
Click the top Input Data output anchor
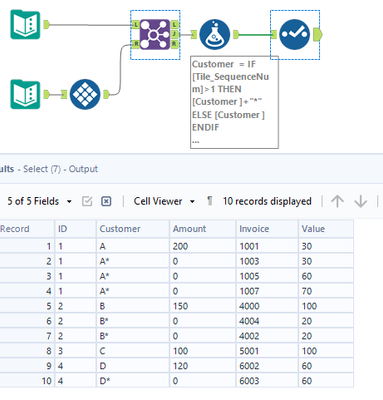click(46, 25)
